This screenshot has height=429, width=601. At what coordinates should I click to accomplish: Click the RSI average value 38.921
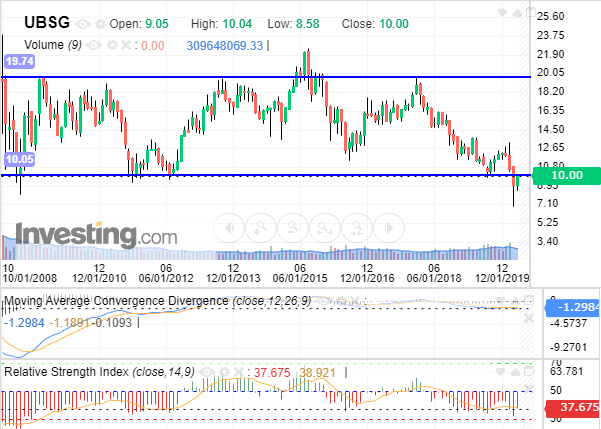point(317,373)
